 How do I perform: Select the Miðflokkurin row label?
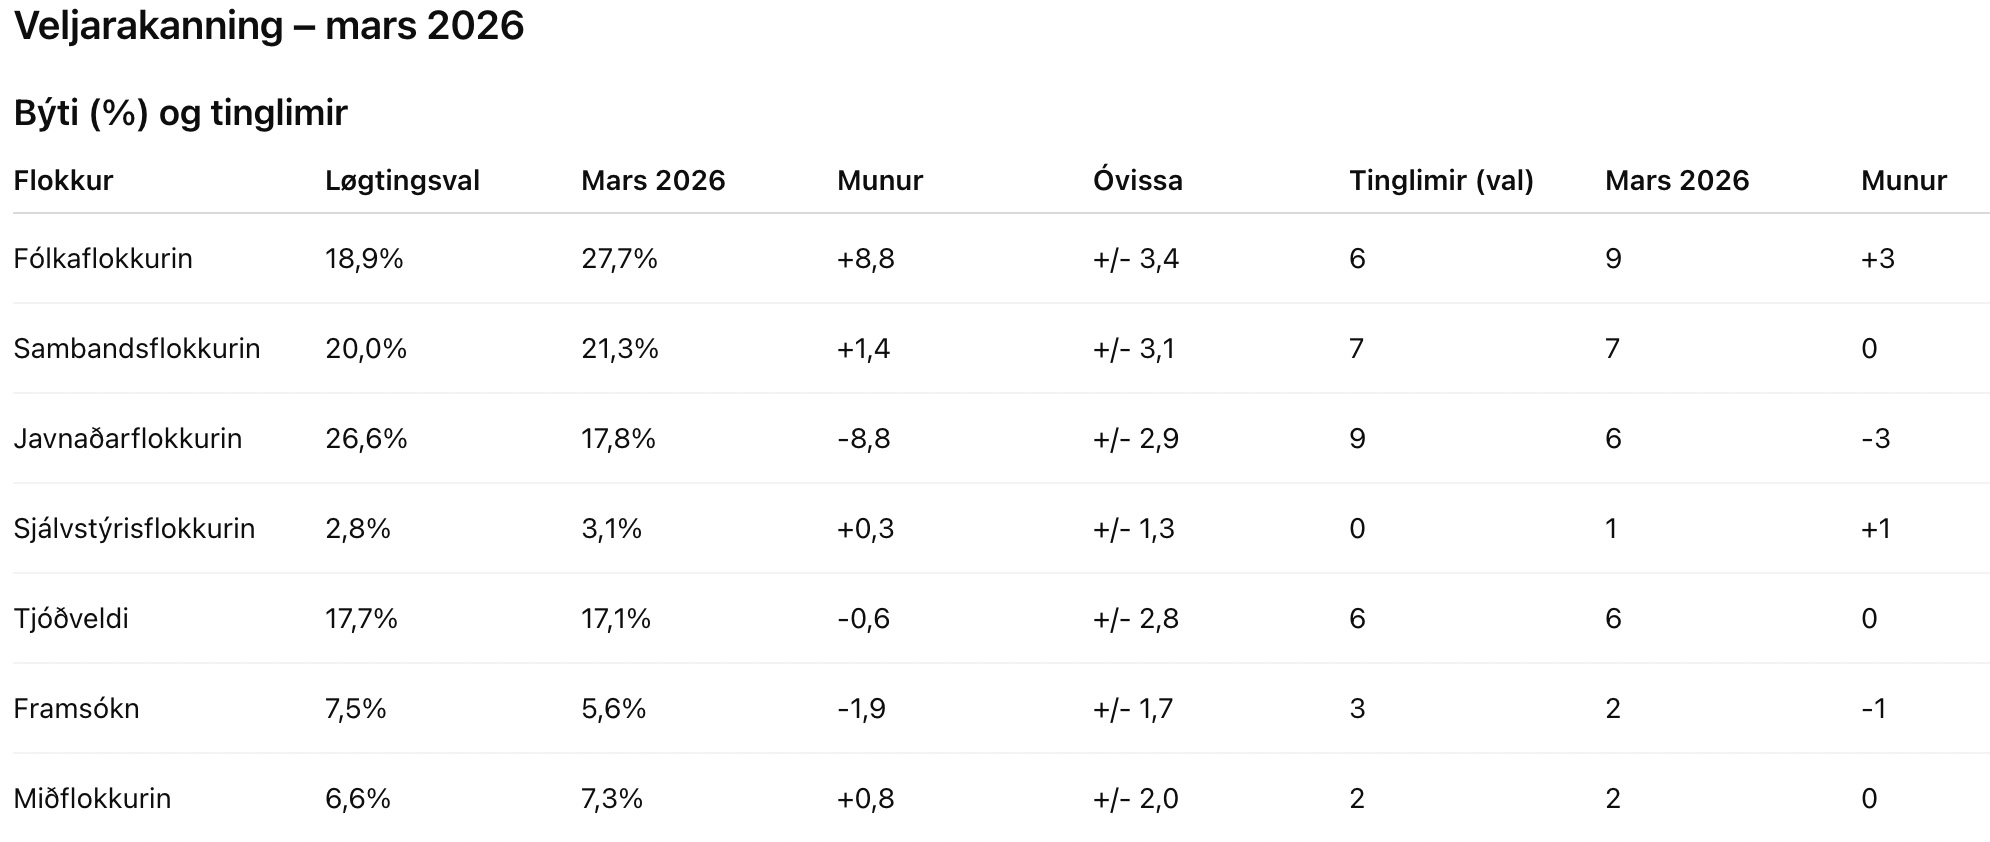92,799
